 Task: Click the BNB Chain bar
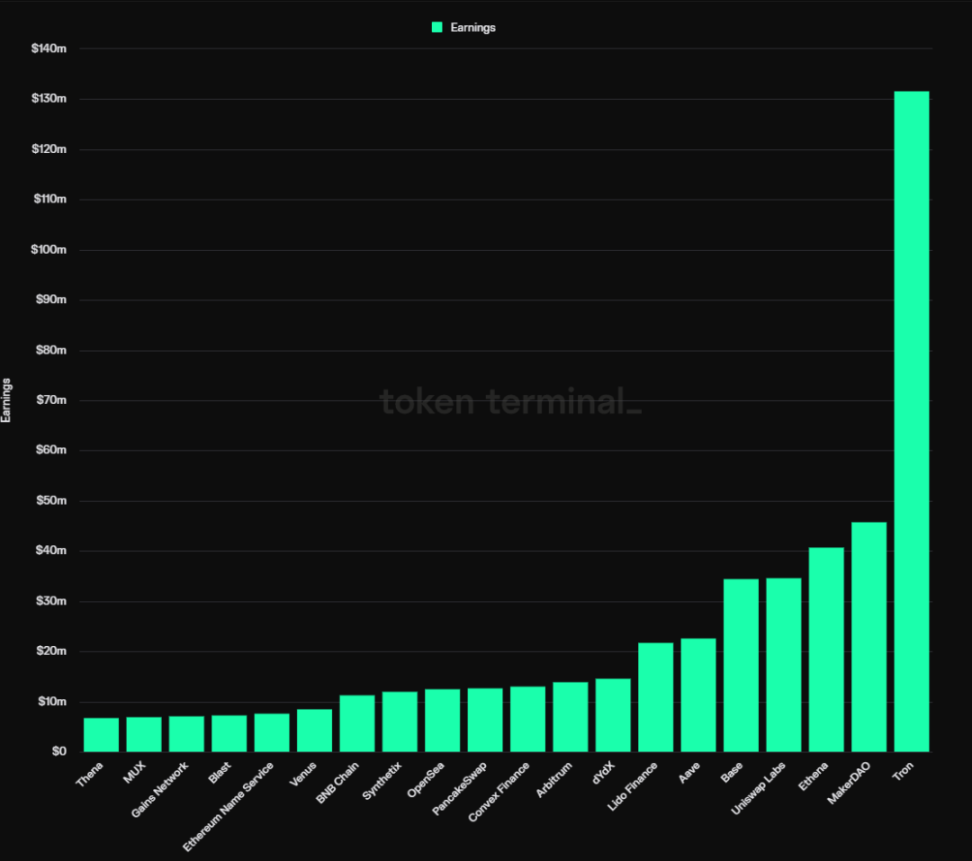357,723
